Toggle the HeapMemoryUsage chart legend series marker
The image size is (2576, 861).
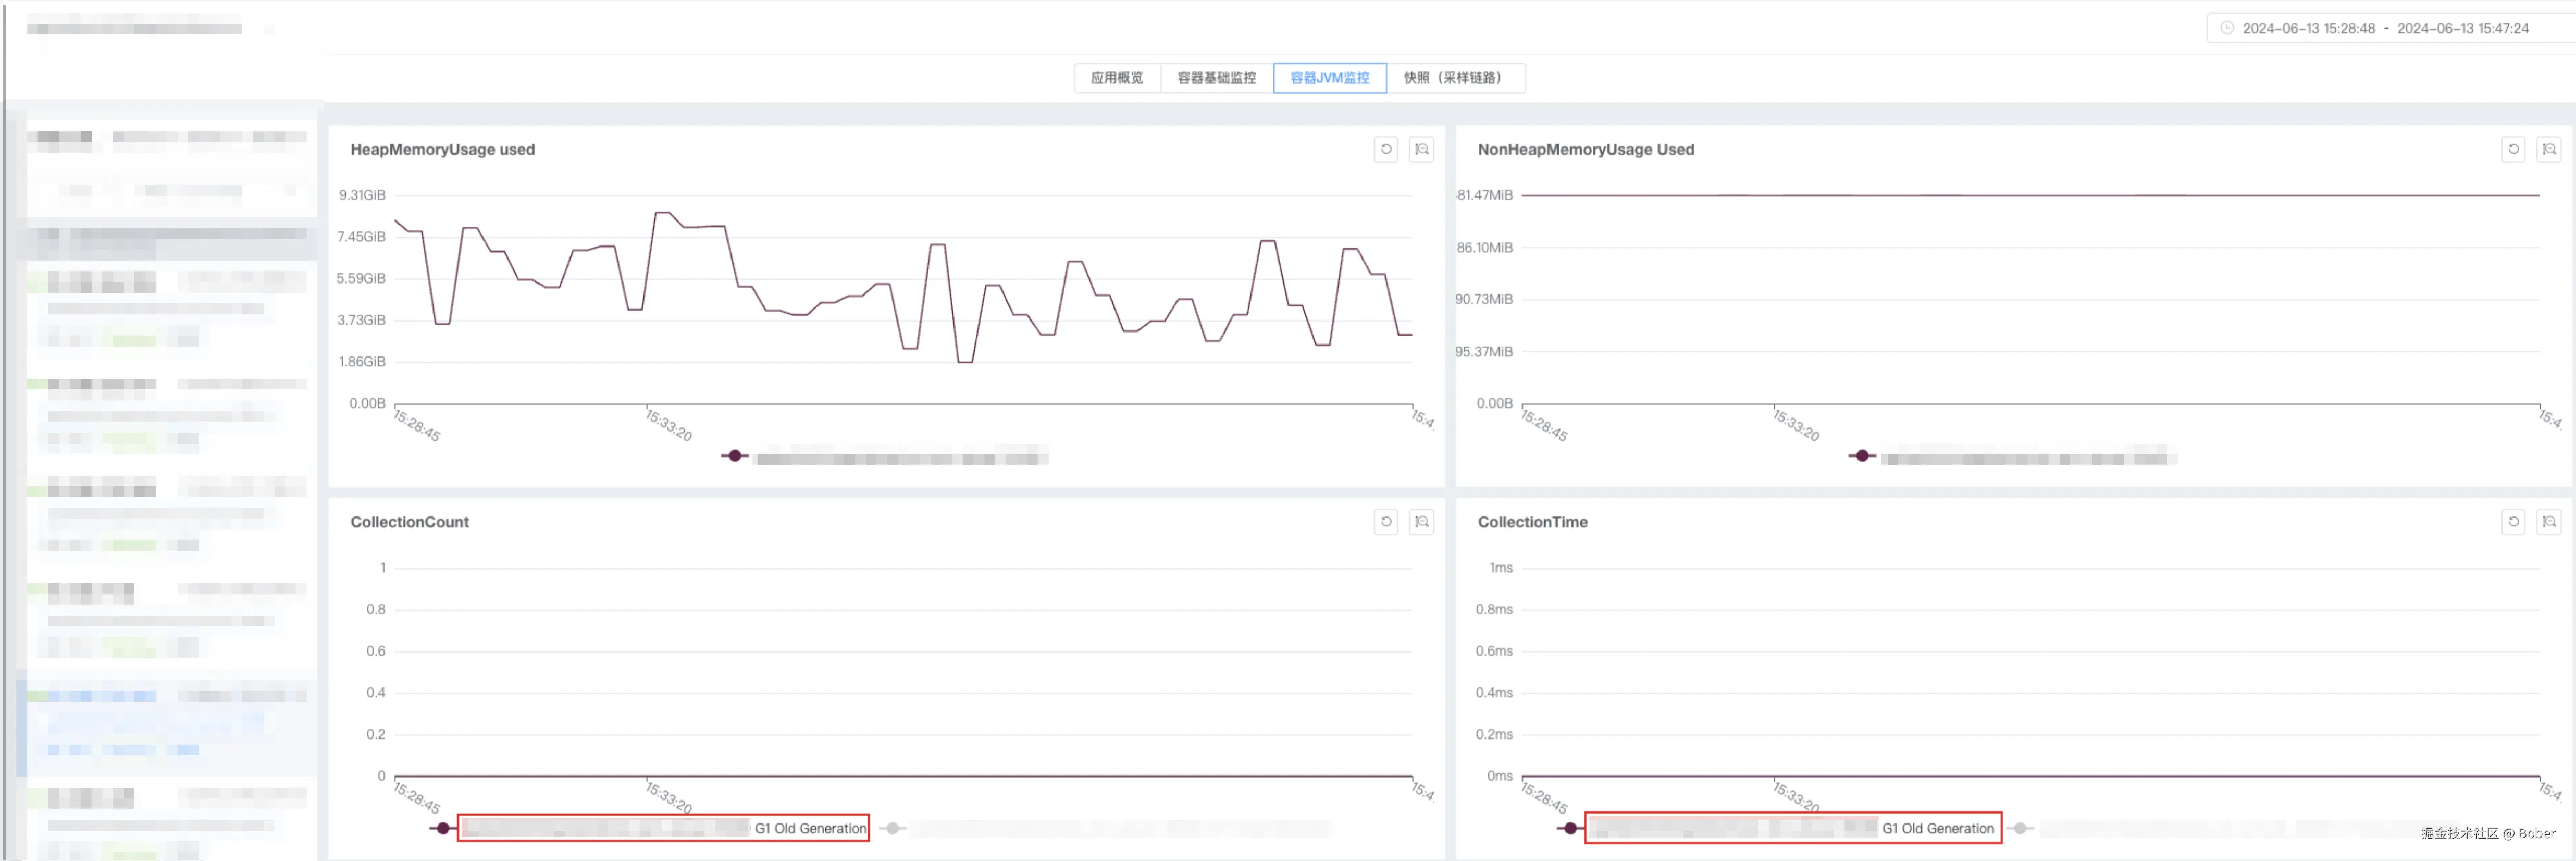(735, 456)
